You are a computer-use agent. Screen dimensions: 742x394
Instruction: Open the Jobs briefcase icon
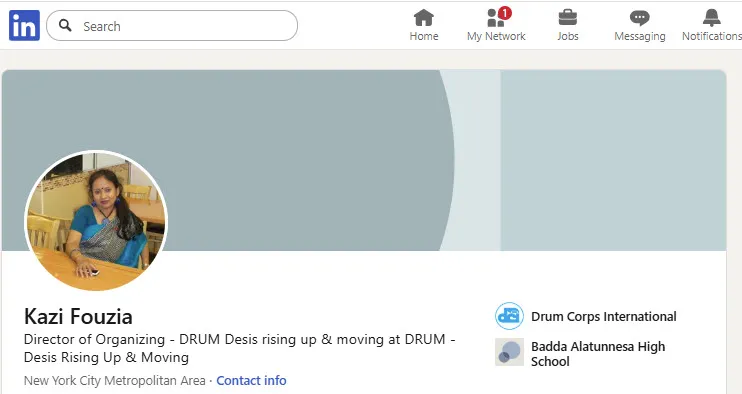coord(567,18)
